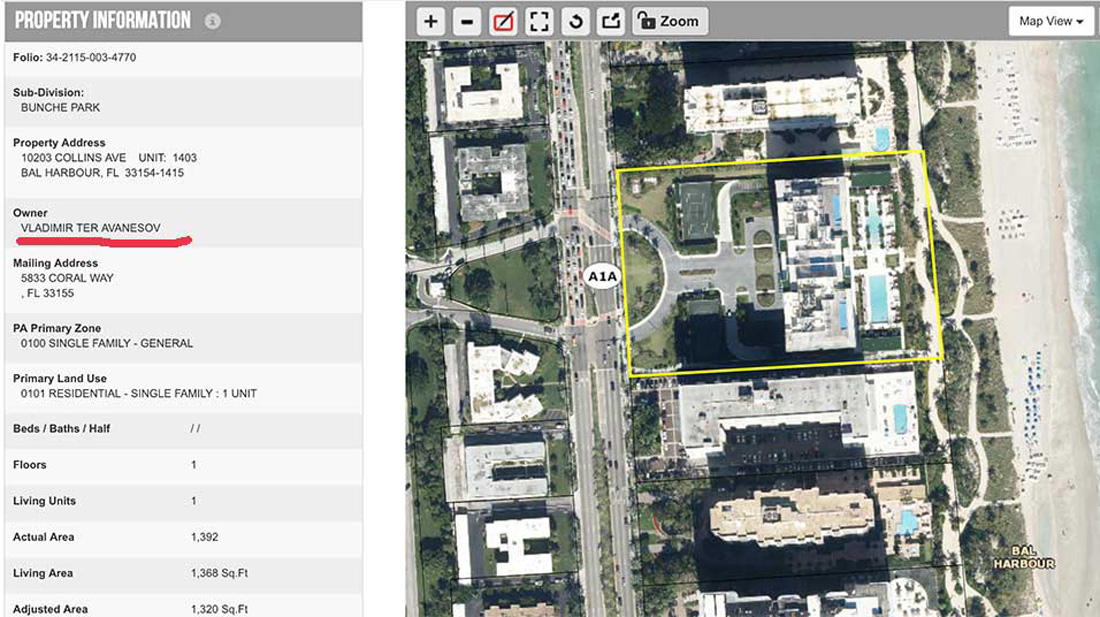Click the mailing address 5833 Coral Way
1100x617 pixels.
[67, 278]
